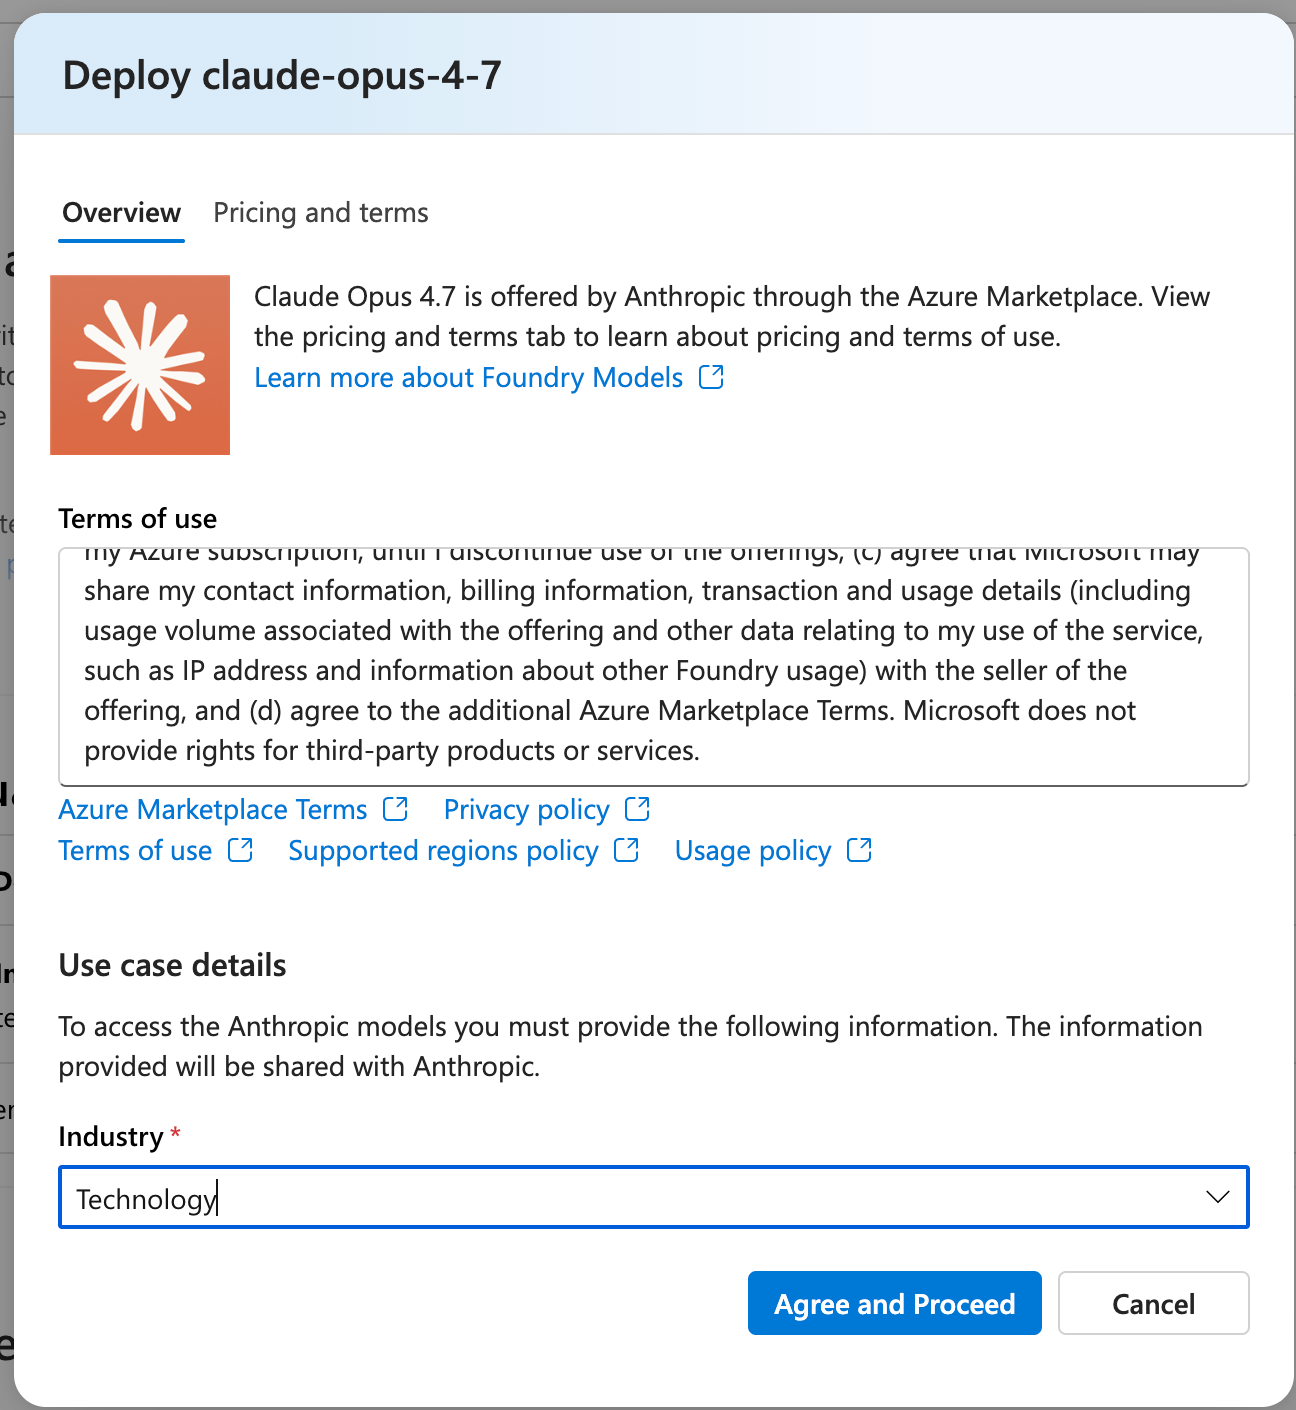Open the Pricing and terms tab
The image size is (1296, 1410).
tap(321, 213)
